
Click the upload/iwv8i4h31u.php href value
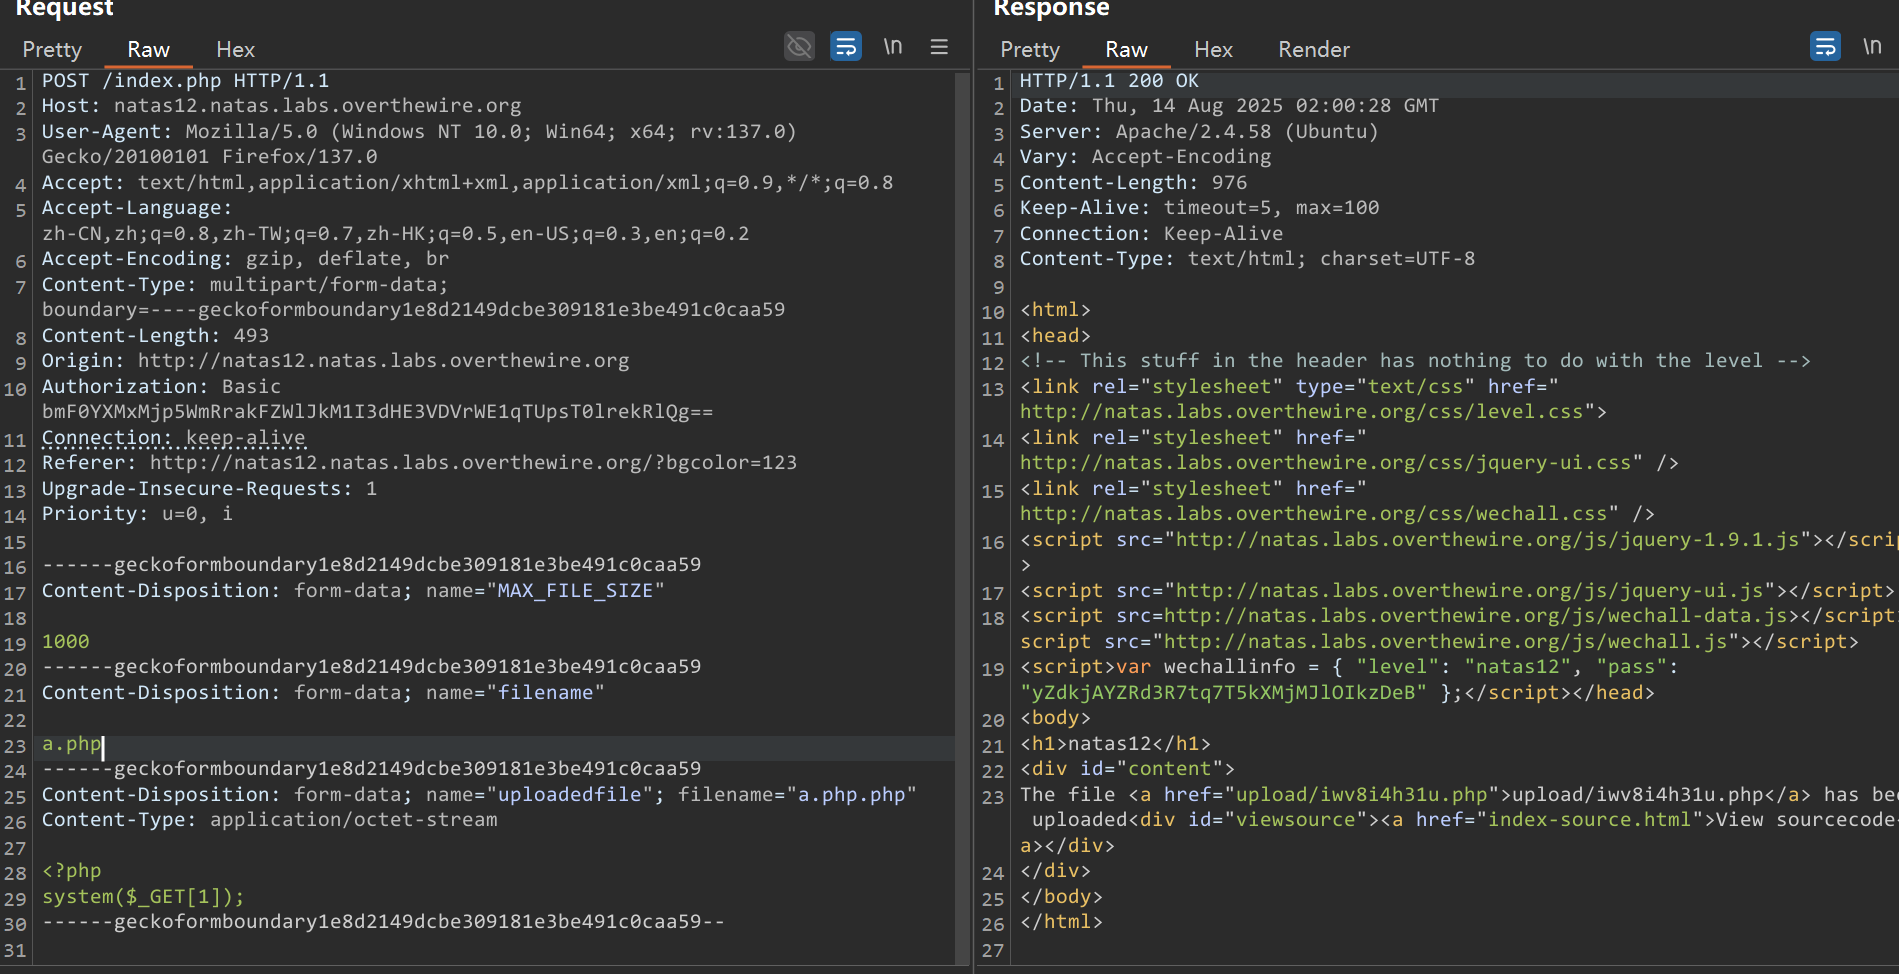click(x=1361, y=794)
